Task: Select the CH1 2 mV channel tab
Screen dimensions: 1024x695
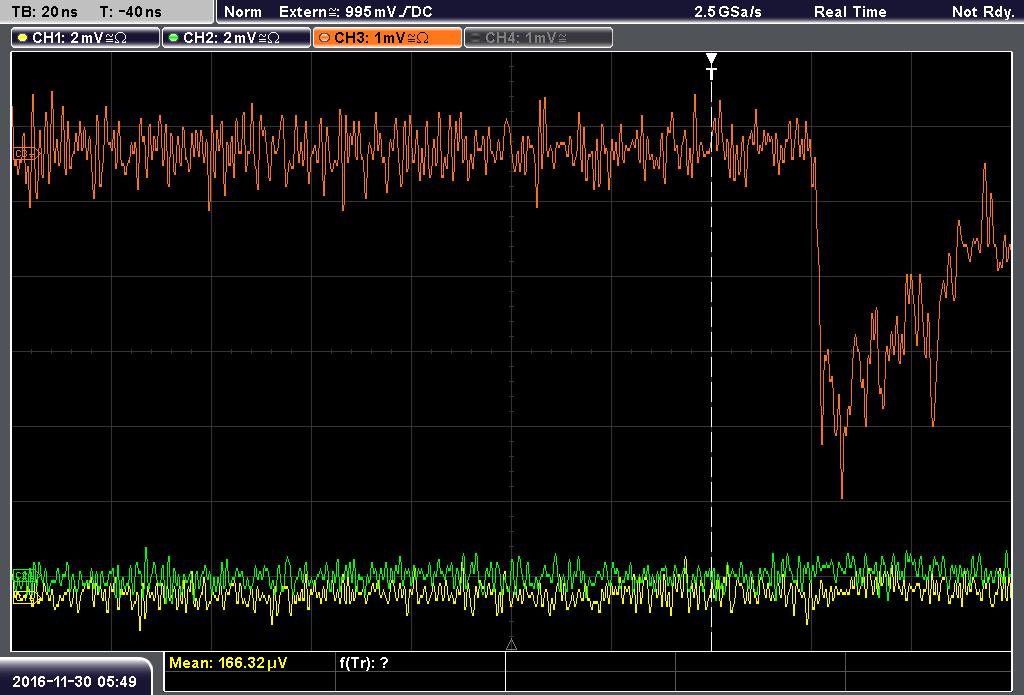Action: [86, 38]
